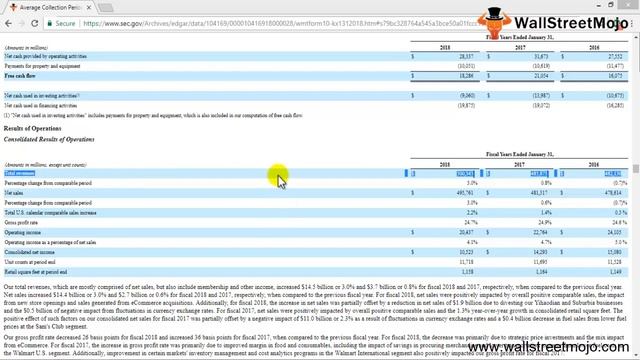Image resolution: width=640 pixels, height=360 pixels.
Task: Click Operating income as a percentage label
Action: tap(50, 242)
